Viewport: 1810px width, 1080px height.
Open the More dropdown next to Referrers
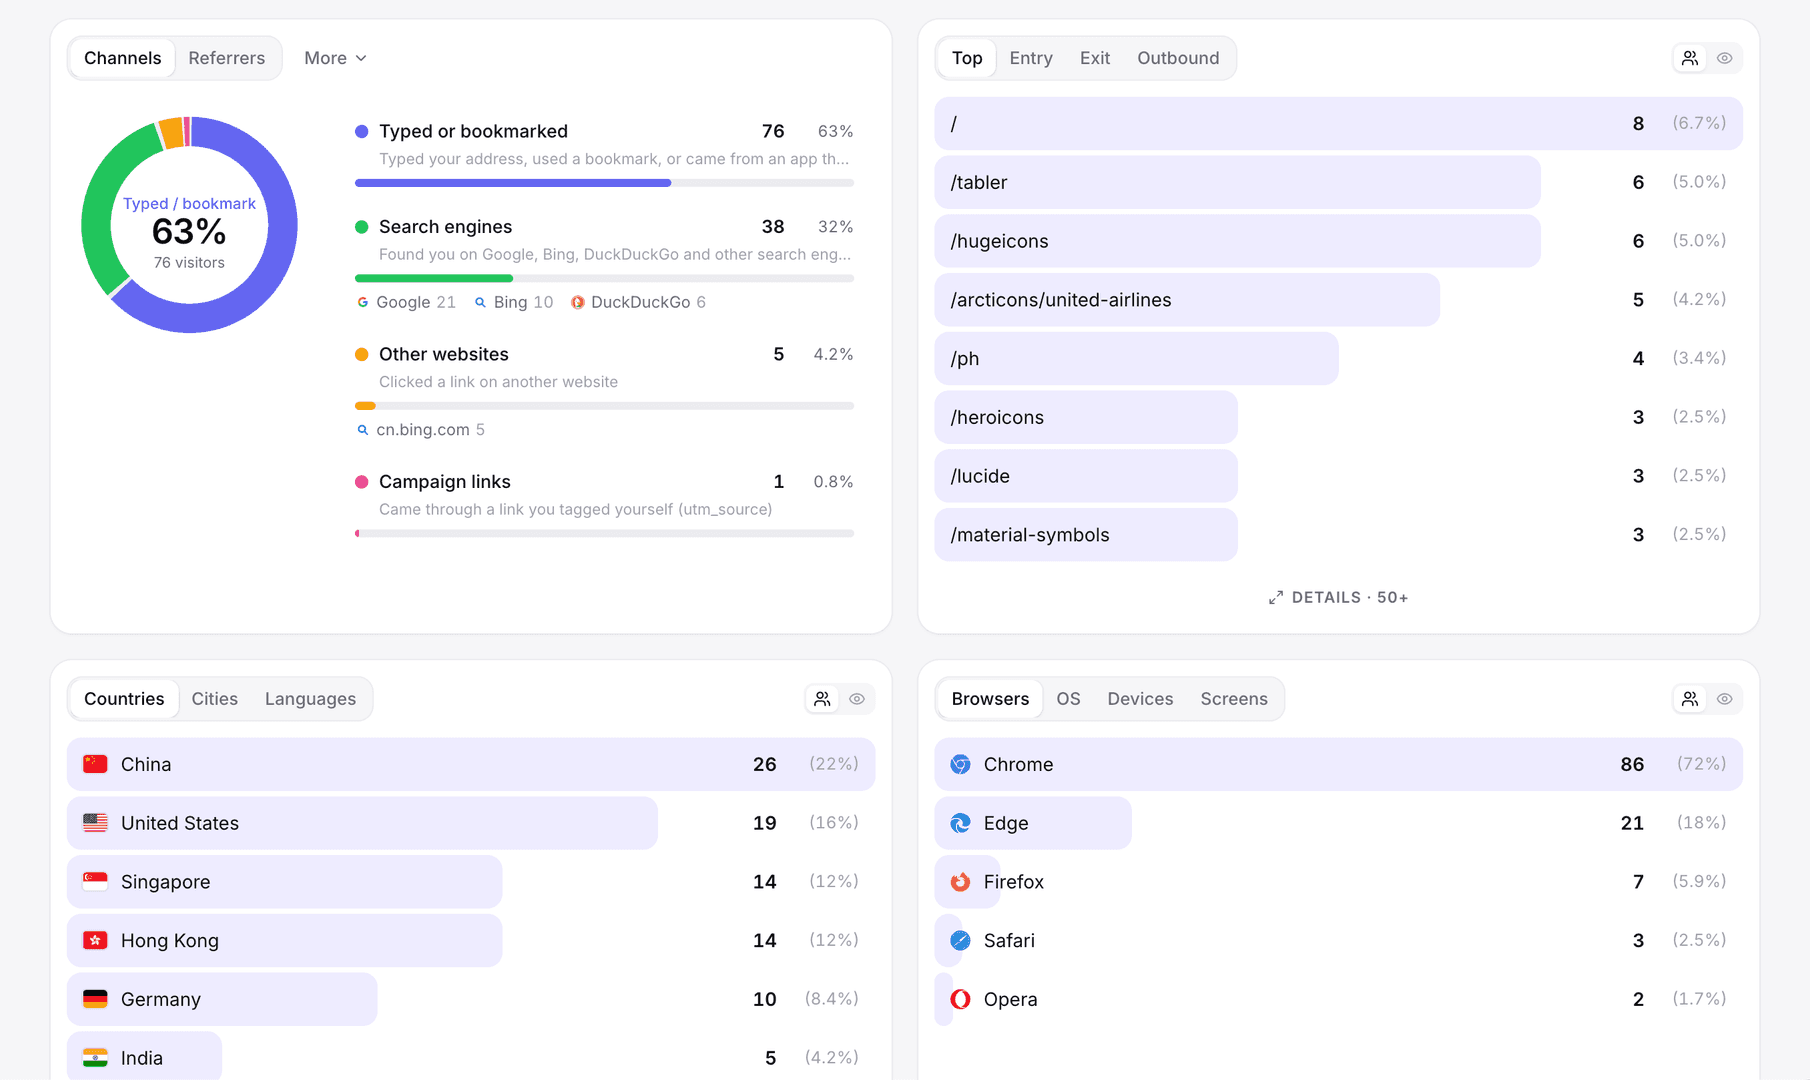(x=335, y=58)
